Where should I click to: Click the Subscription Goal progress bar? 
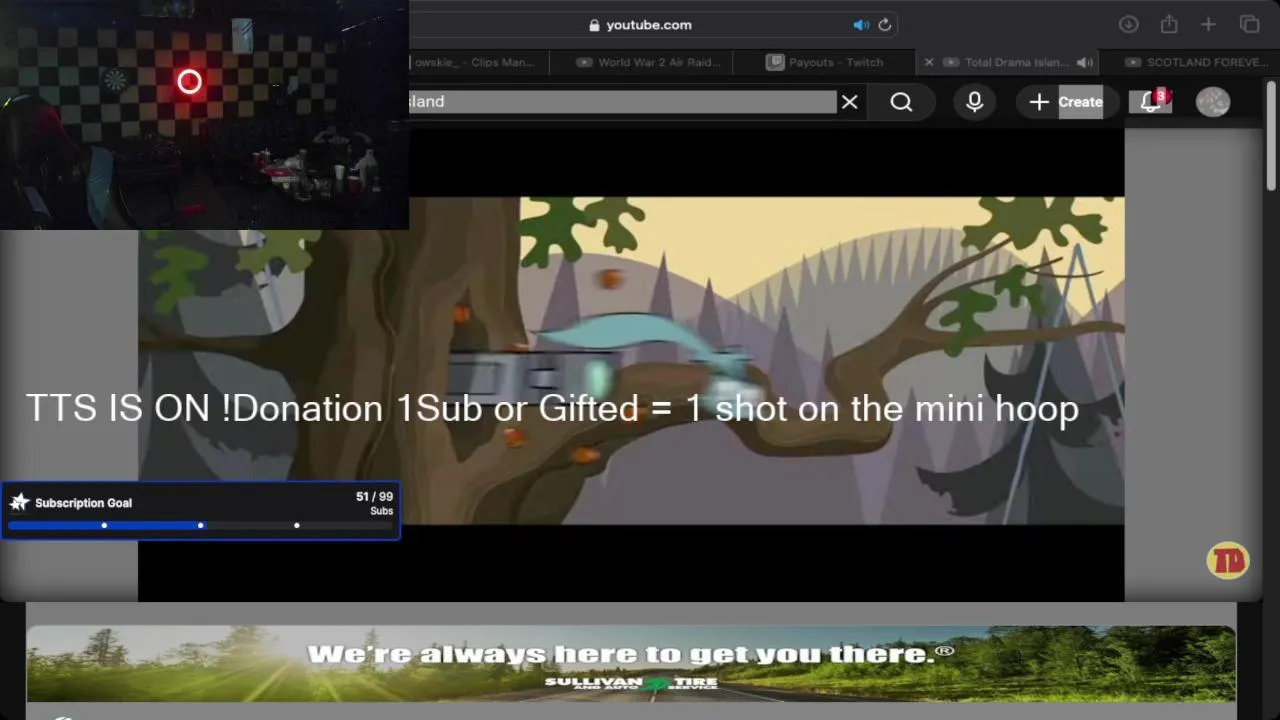click(x=200, y=525)
